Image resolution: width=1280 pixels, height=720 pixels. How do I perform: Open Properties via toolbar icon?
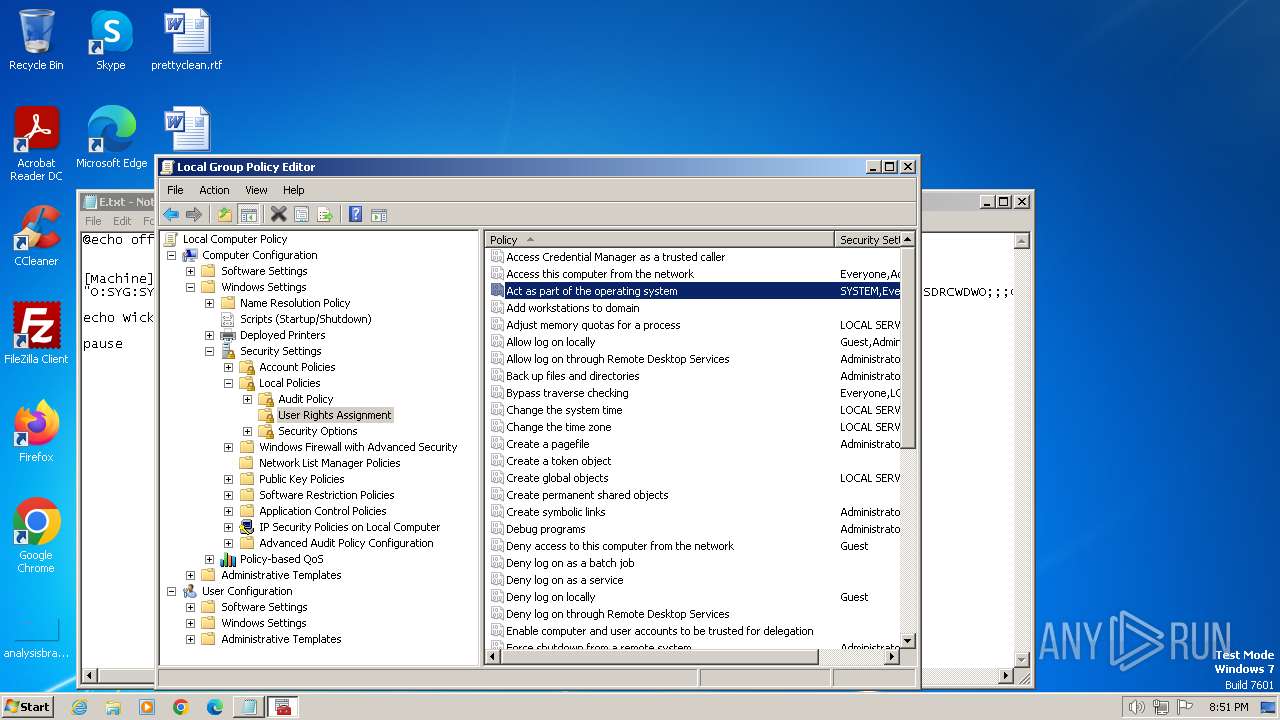pyautogui.click(x=301, y=214)
